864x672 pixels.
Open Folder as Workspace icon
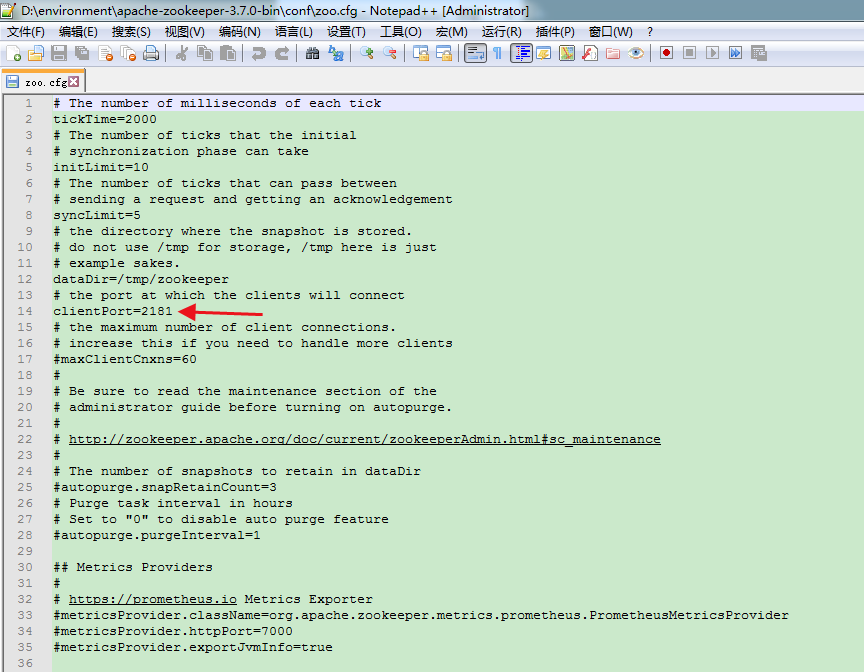613,53
